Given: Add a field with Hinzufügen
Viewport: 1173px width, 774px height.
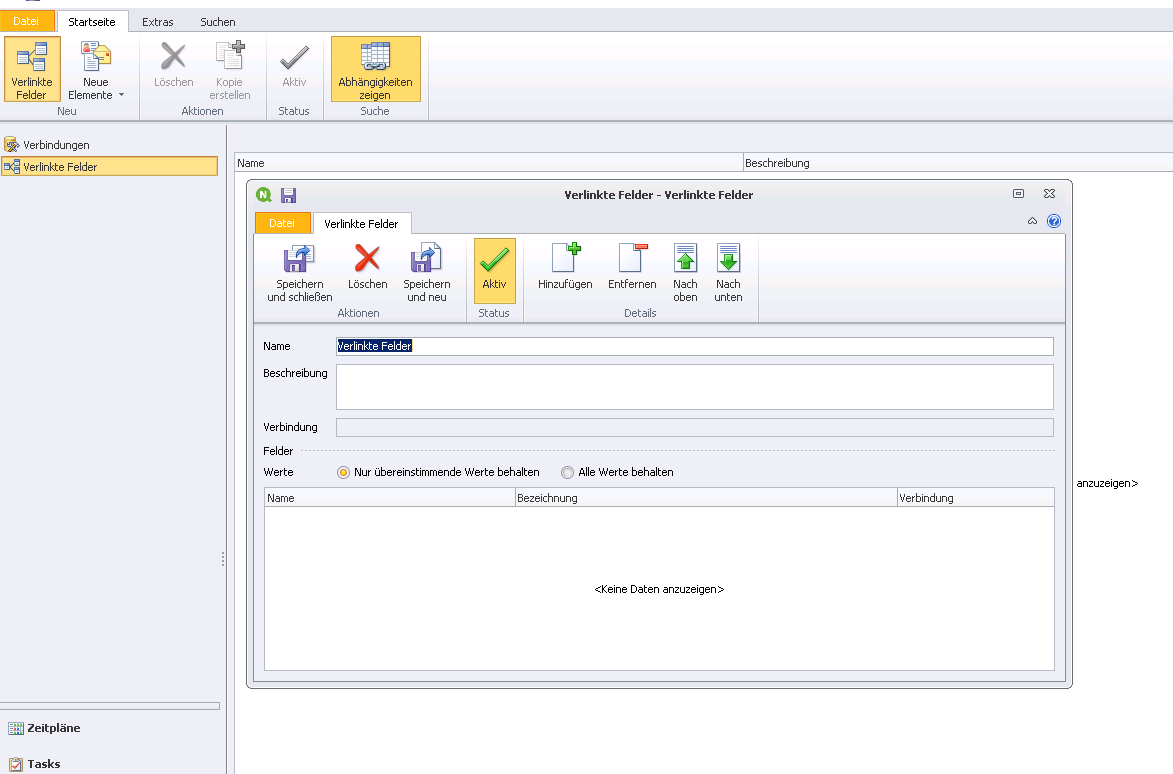Looking at the screenshot, I should 565,260.
